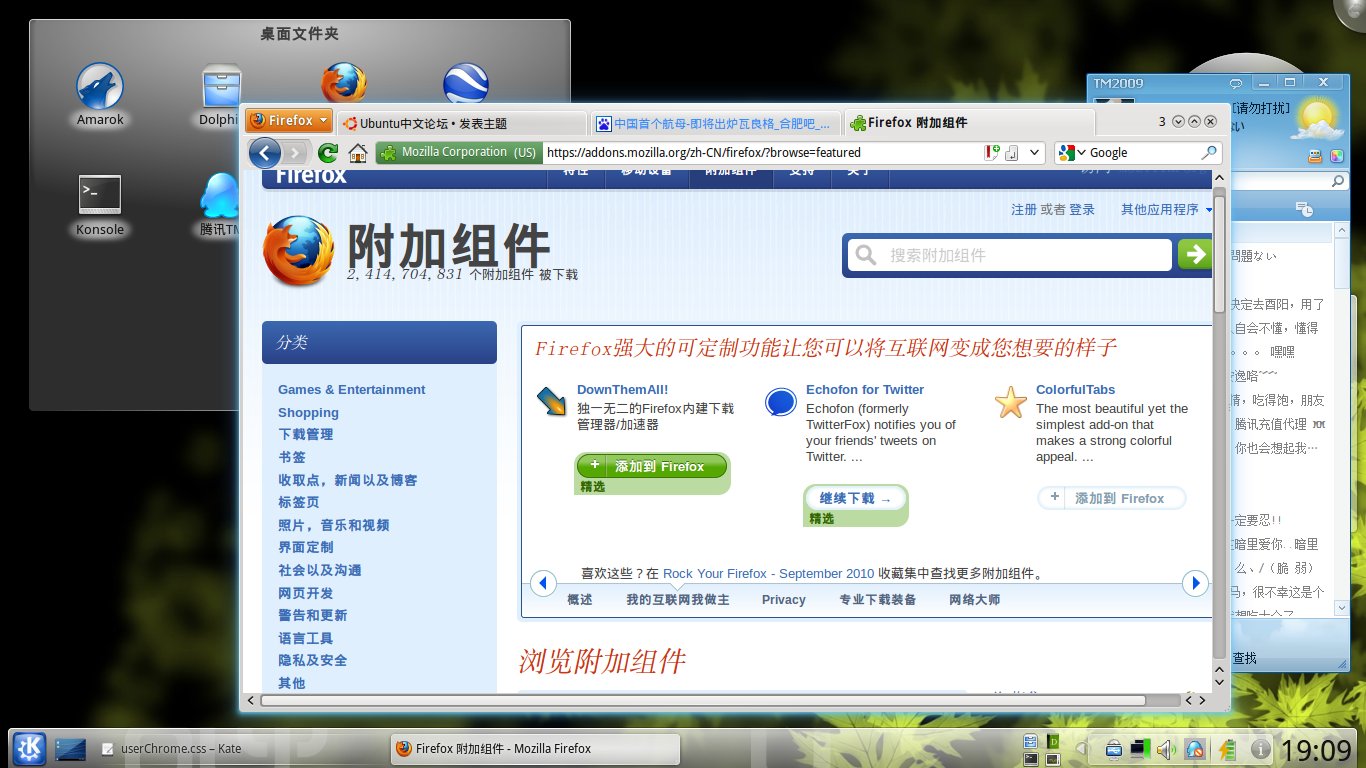
Task: Click DownThemAll! 添加到 Firefox green button
Action: [652, 466]
